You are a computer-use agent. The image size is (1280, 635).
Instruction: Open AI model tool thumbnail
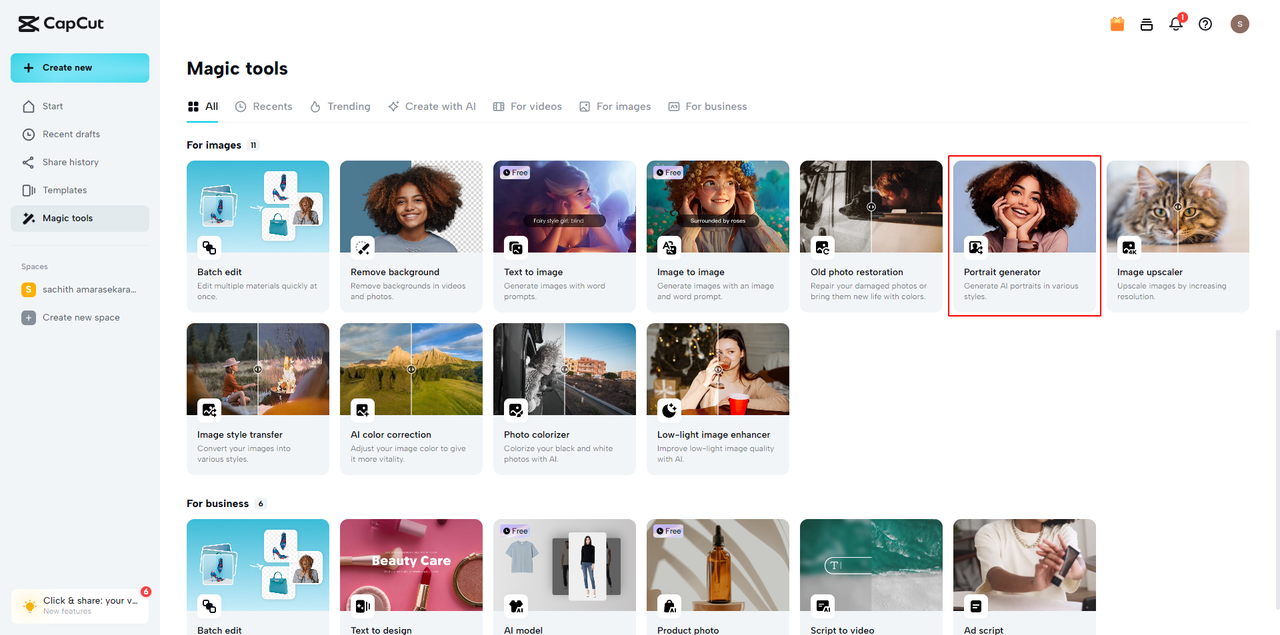click(x=564, y=565)
